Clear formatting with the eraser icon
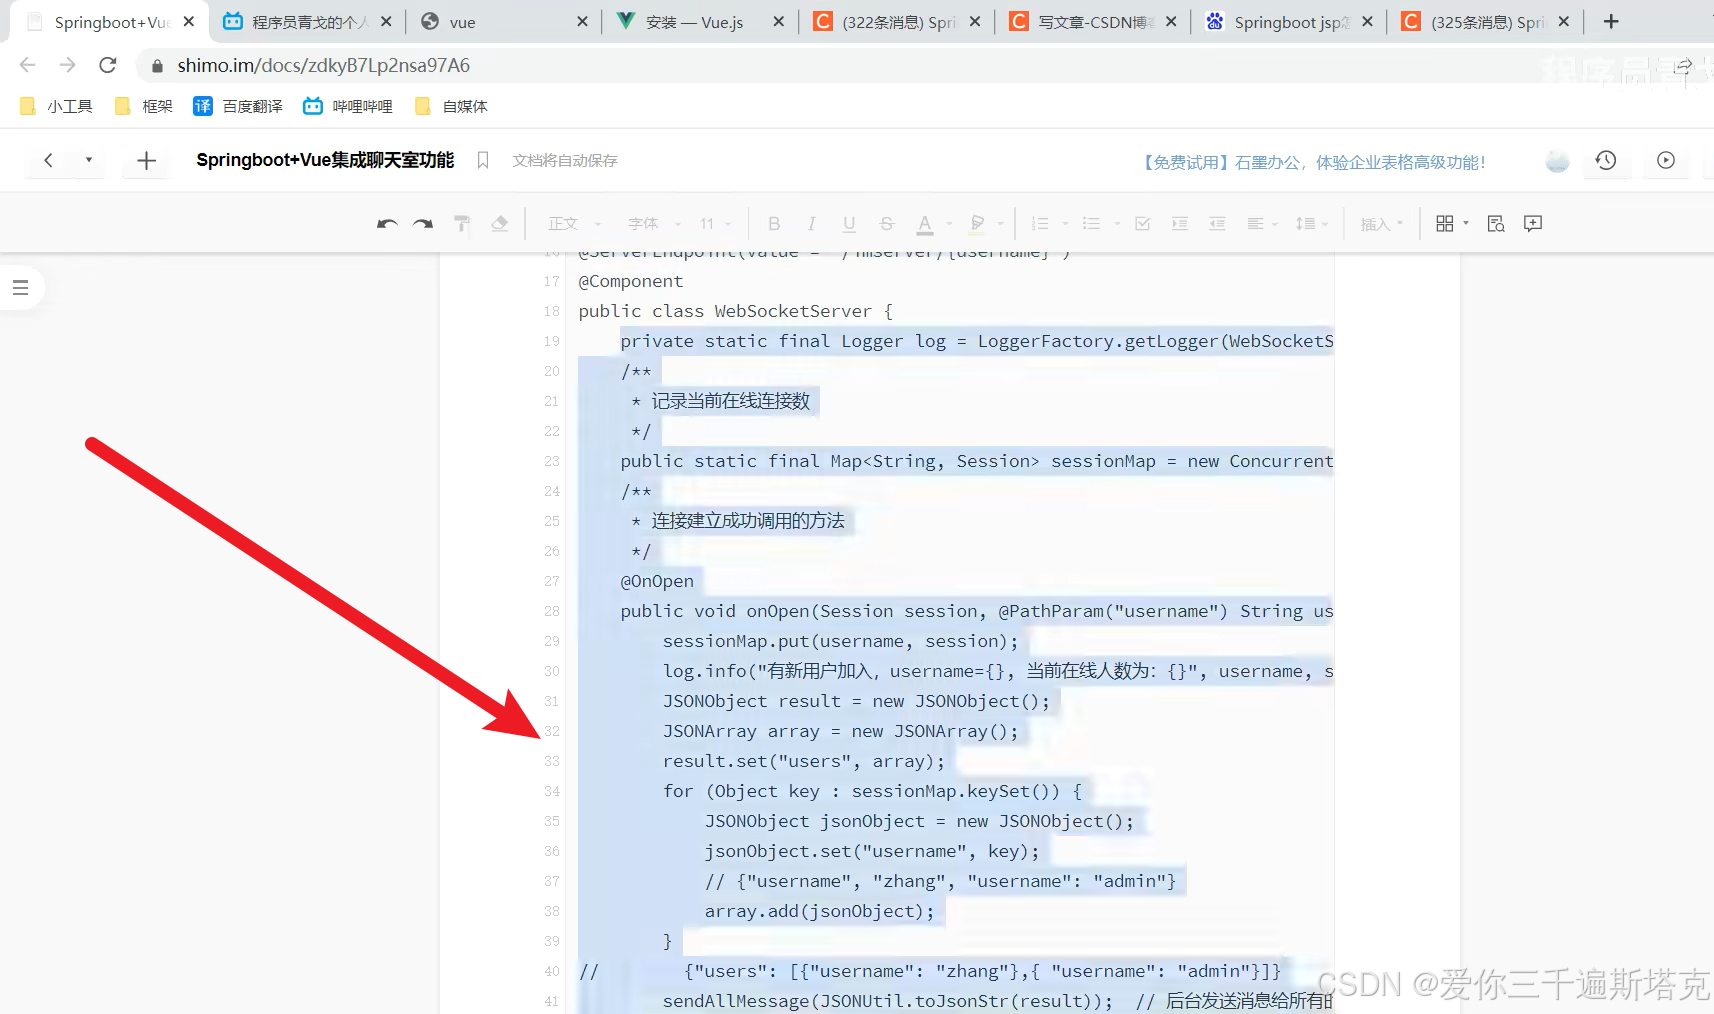The height and width of the screenshot is (1014, 1714). tap(500, 223)
